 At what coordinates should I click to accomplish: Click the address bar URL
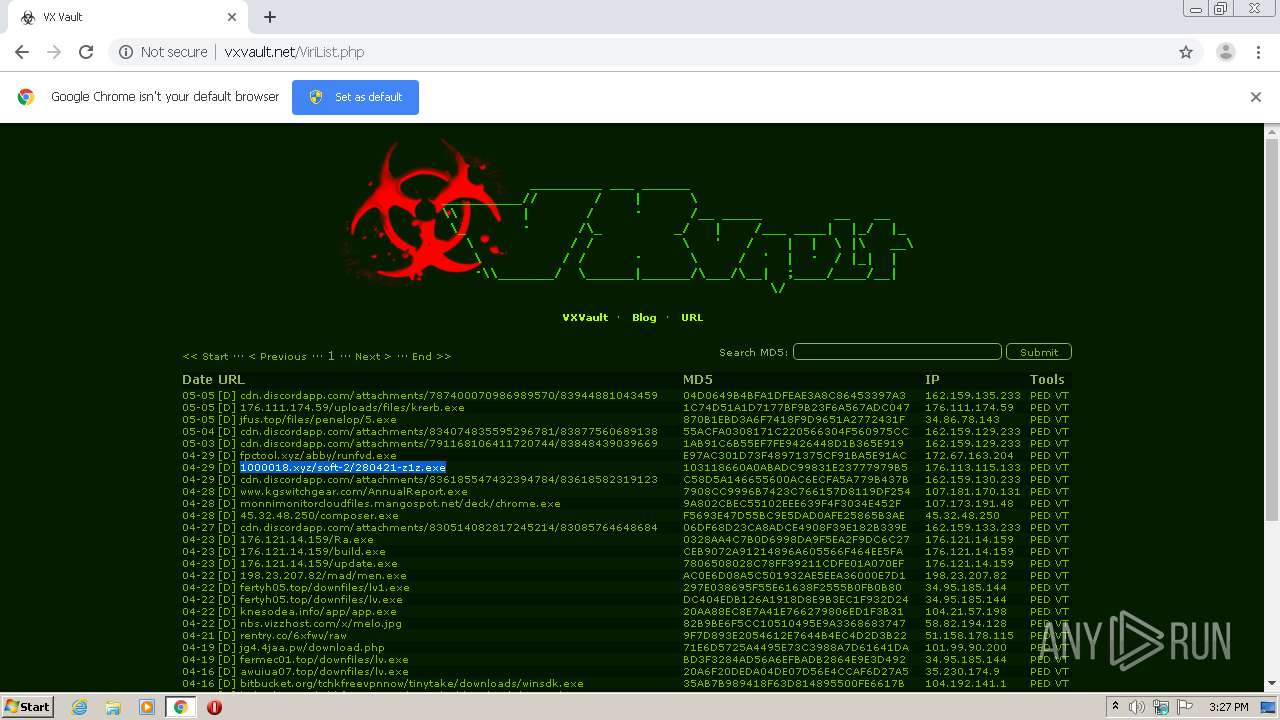click(x=294, y=52)
